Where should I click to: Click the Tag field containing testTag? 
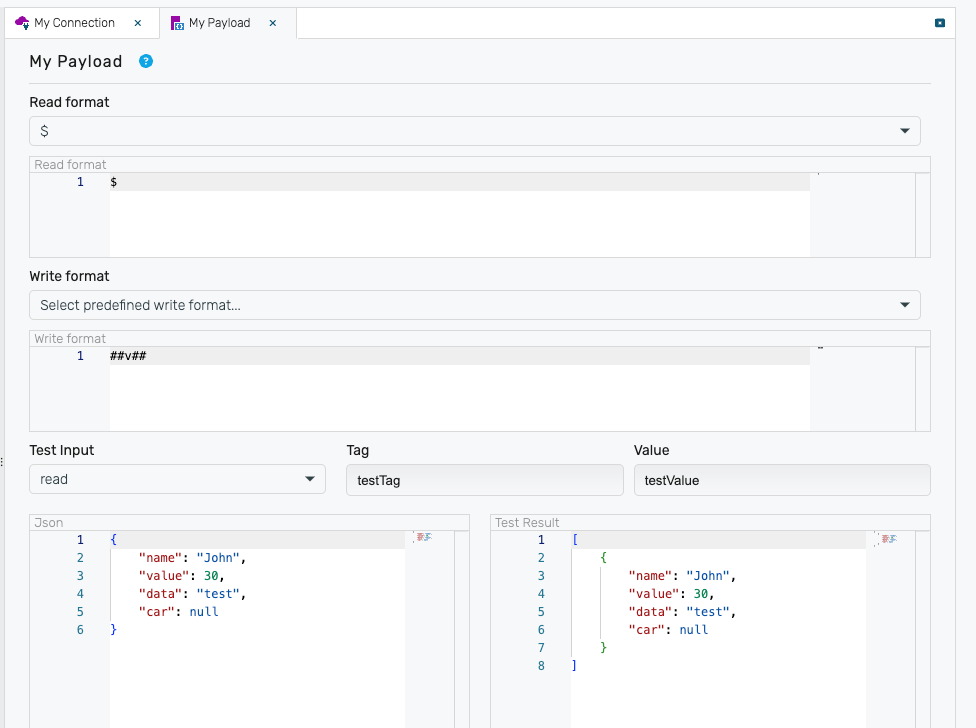tap(484, 480)
